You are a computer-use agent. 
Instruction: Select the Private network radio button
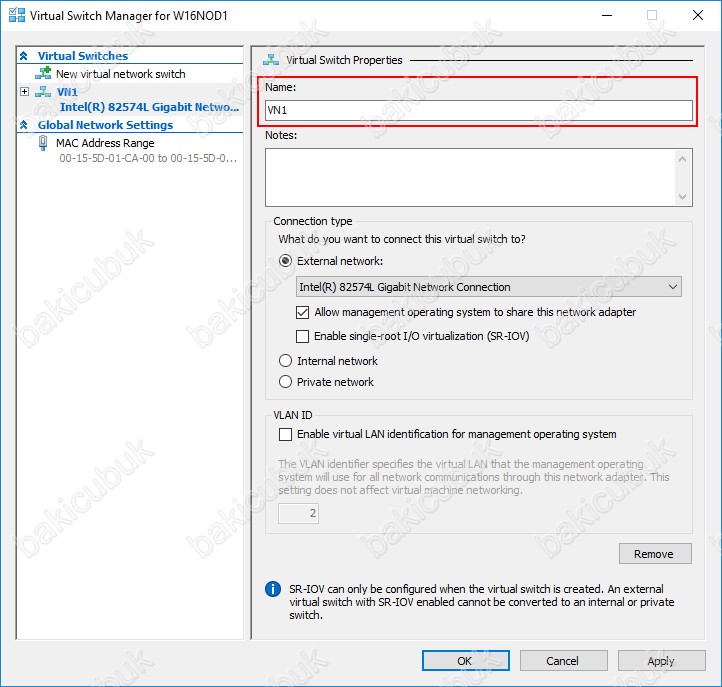click(x=285, y=382)
